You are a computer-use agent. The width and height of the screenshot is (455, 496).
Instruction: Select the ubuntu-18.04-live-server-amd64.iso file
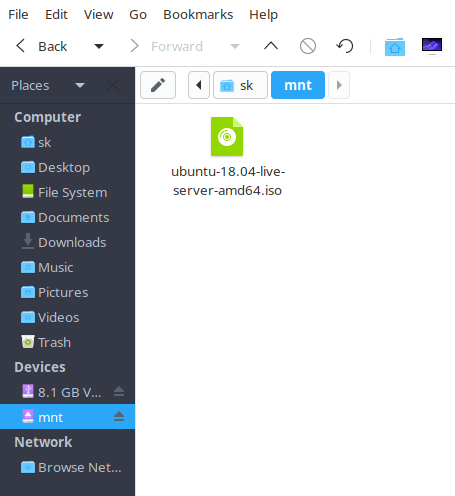(228, 157)
